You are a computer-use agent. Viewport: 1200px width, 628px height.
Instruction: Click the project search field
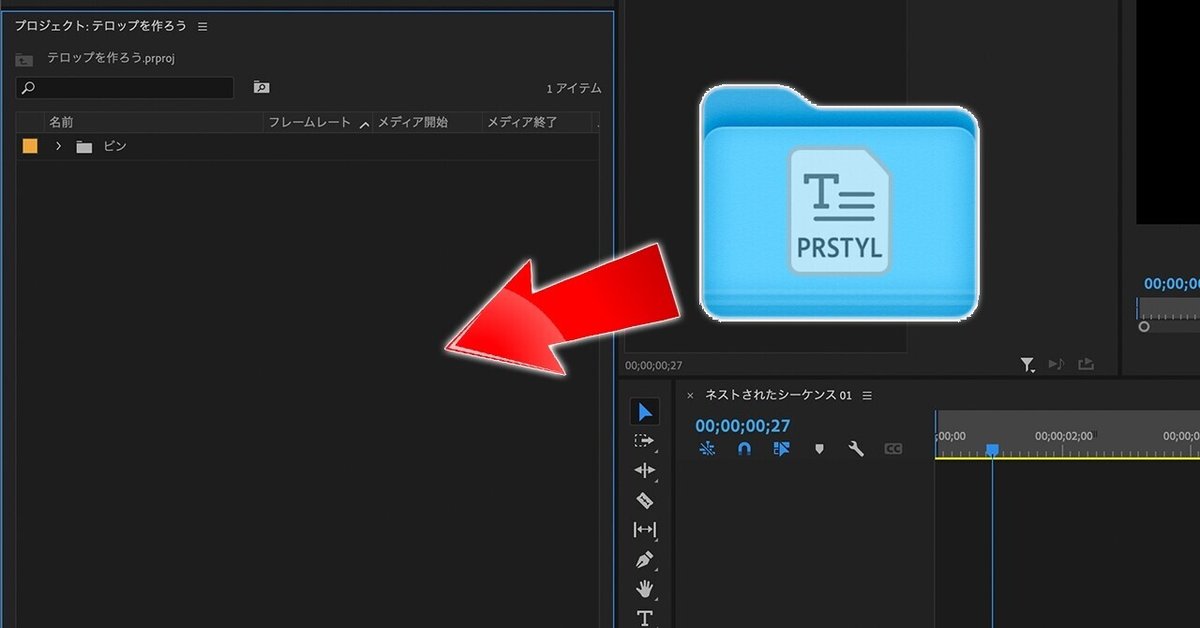125,88
